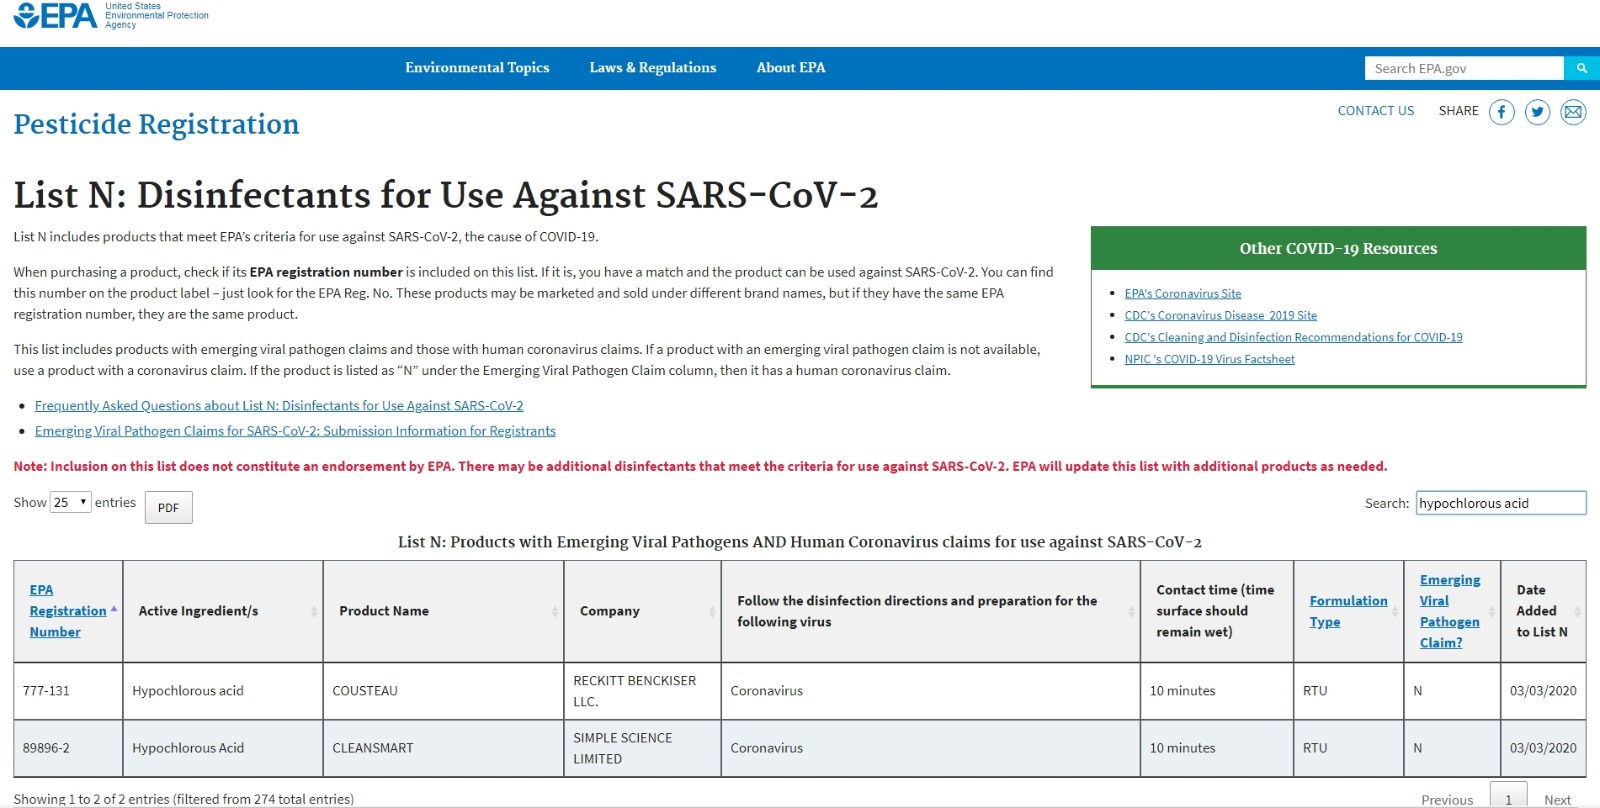
Task: Open Frequently Asked Questions about List N
Action: (x=279, y=406)
